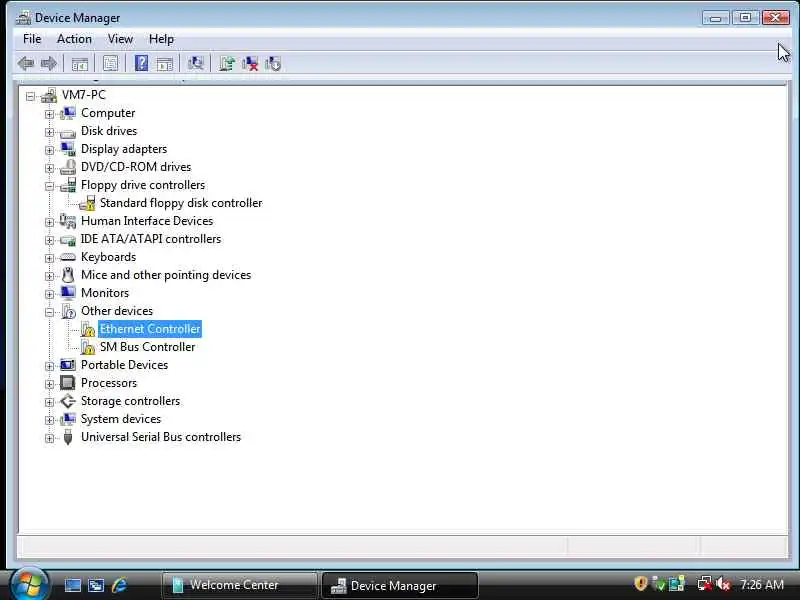The image size is (800, 600).
Task: Click the Human Interface Devices icon
Action: (x=68, y=221)
